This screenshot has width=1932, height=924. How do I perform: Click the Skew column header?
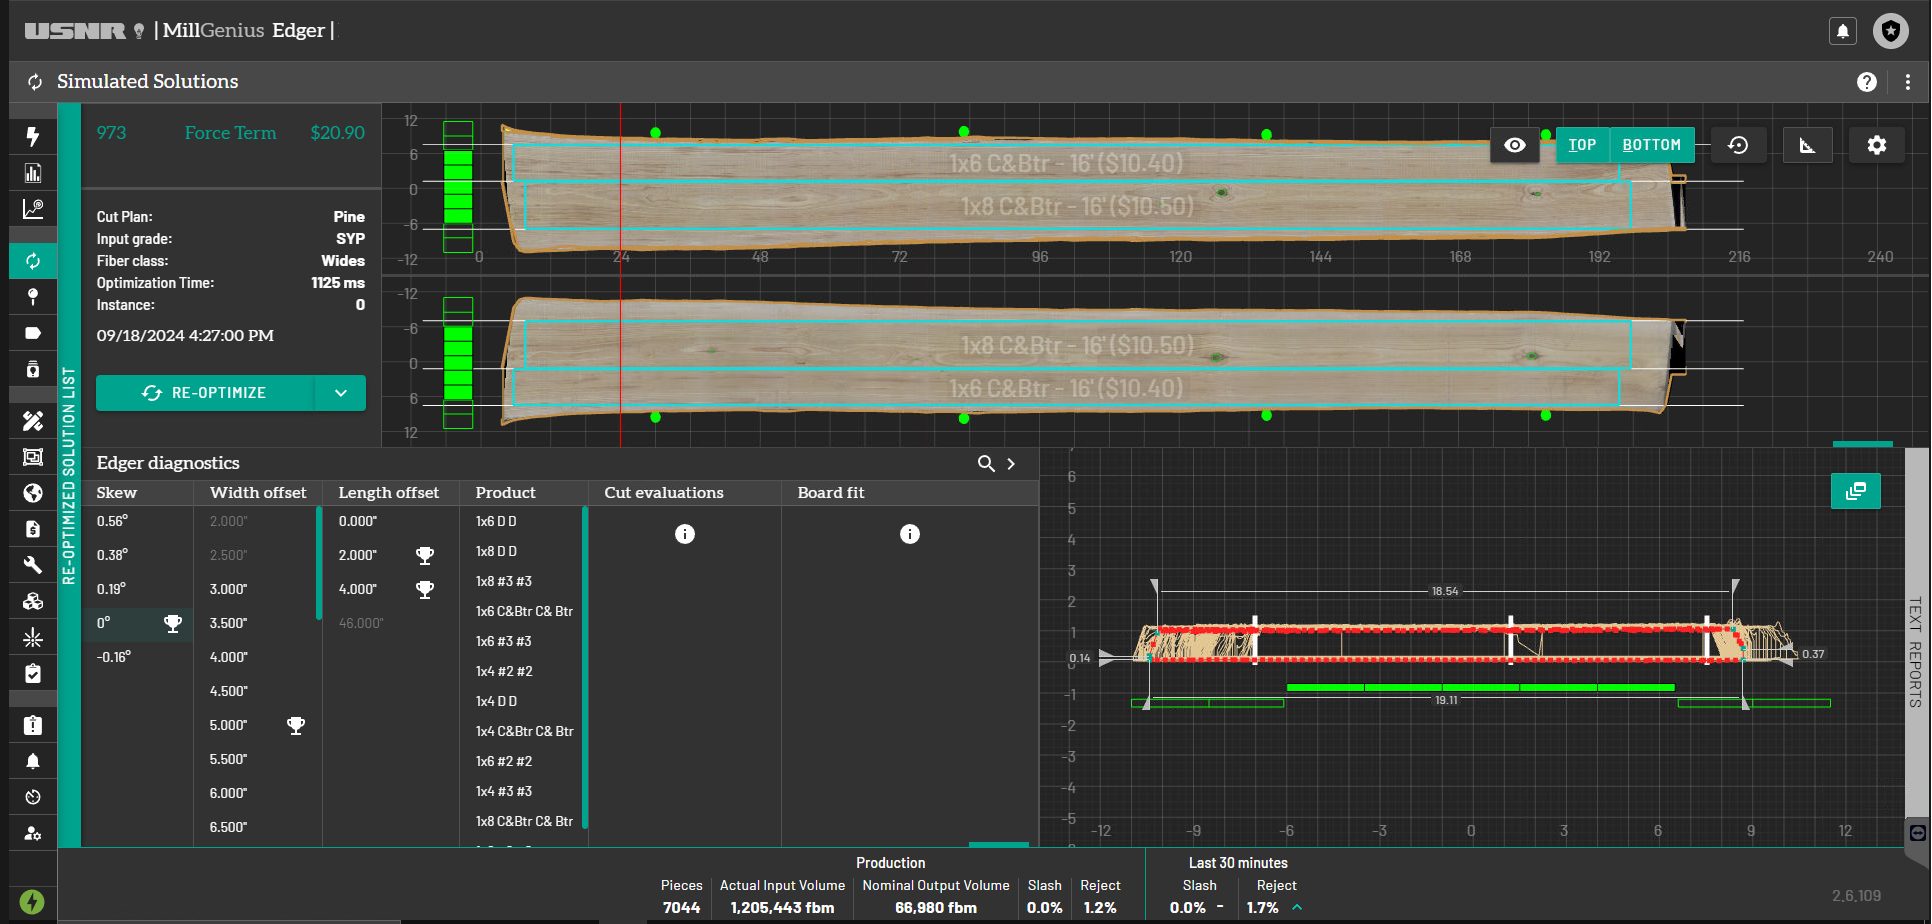click(x=117, y=493)
